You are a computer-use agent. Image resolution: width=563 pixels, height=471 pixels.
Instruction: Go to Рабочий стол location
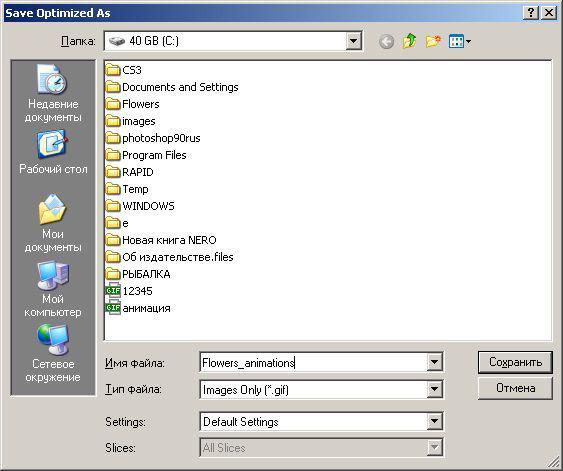tap(53, 153)
